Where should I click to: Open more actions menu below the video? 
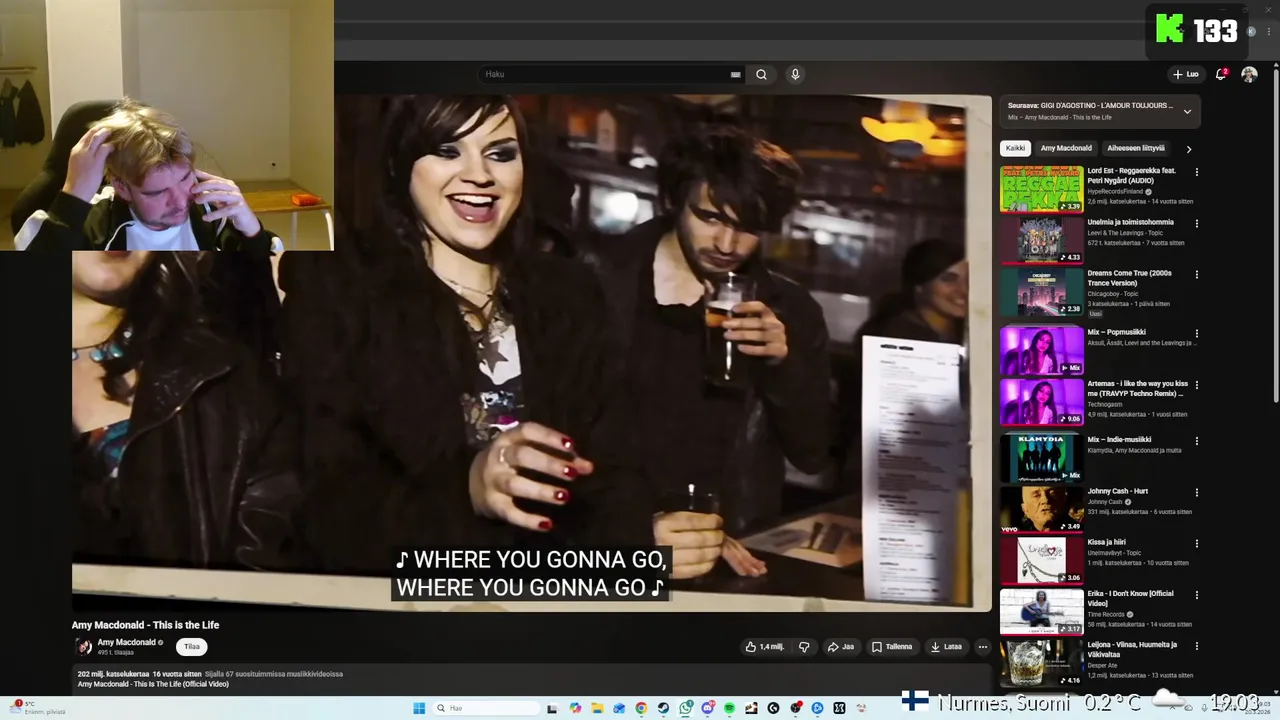coord(982,647)
